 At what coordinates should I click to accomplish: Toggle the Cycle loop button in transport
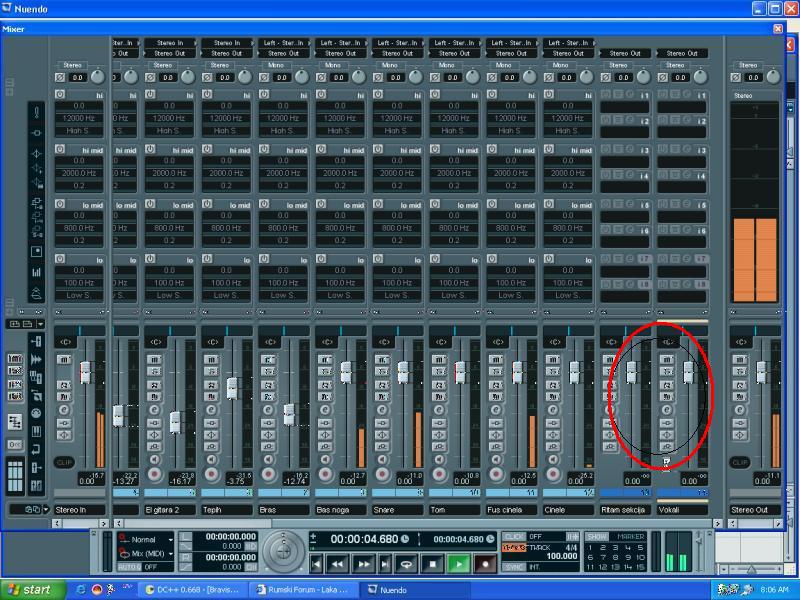pos(407,564)
